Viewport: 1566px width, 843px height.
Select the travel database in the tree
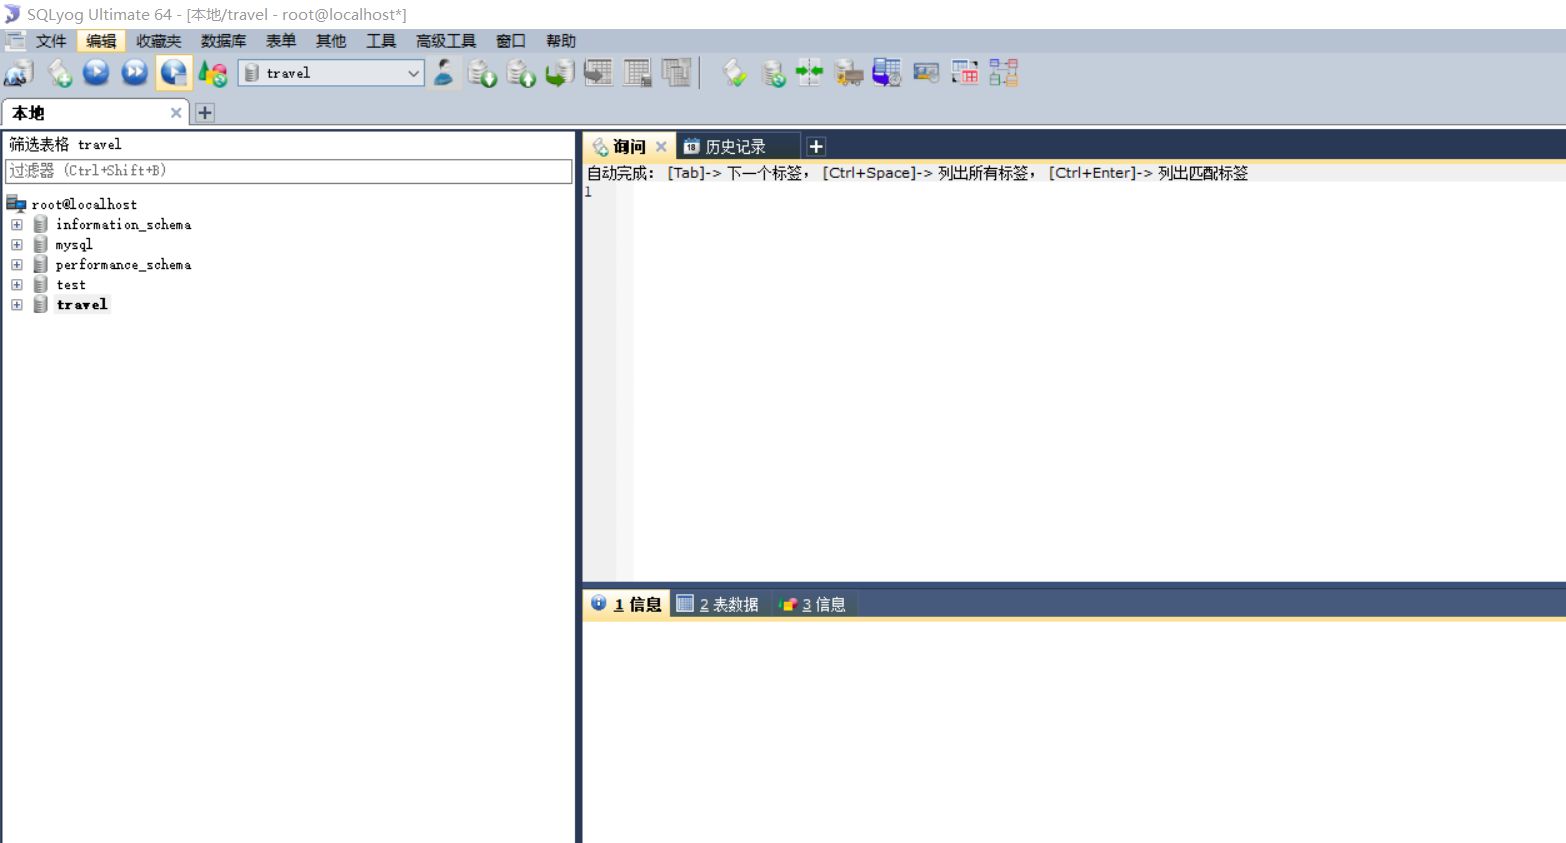82,305
